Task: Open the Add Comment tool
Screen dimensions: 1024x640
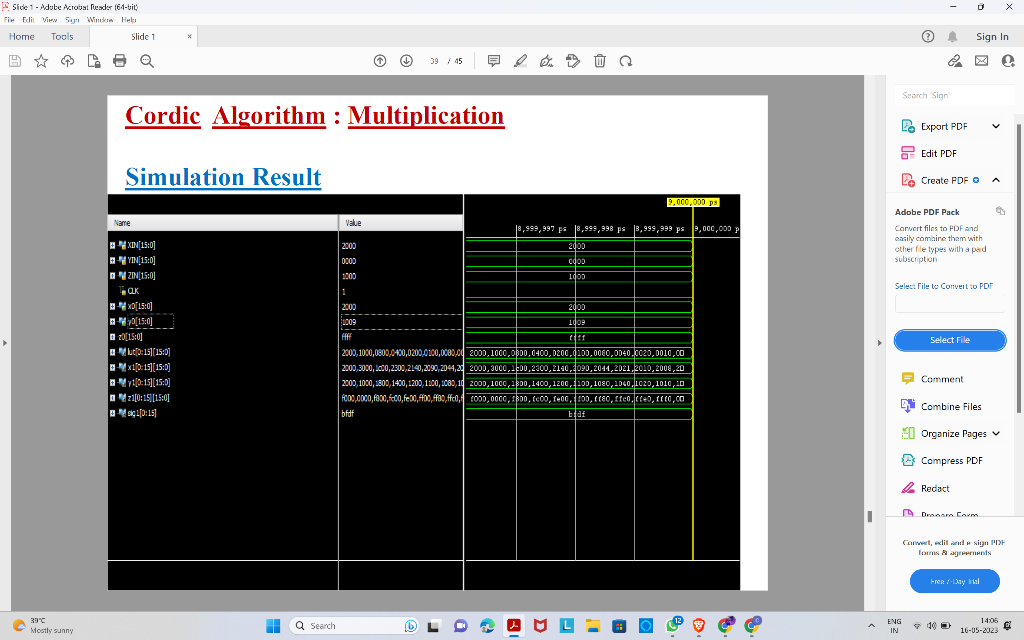Action: (493, 60)
